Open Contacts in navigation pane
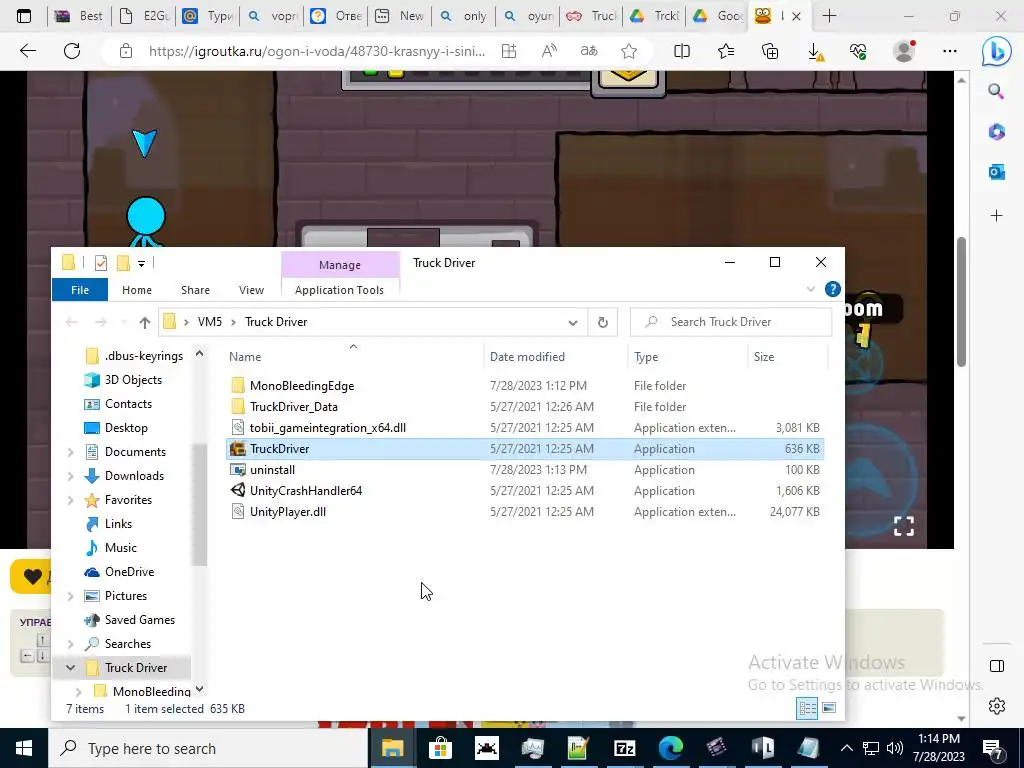1024x768 pixels. click(128, 404)
